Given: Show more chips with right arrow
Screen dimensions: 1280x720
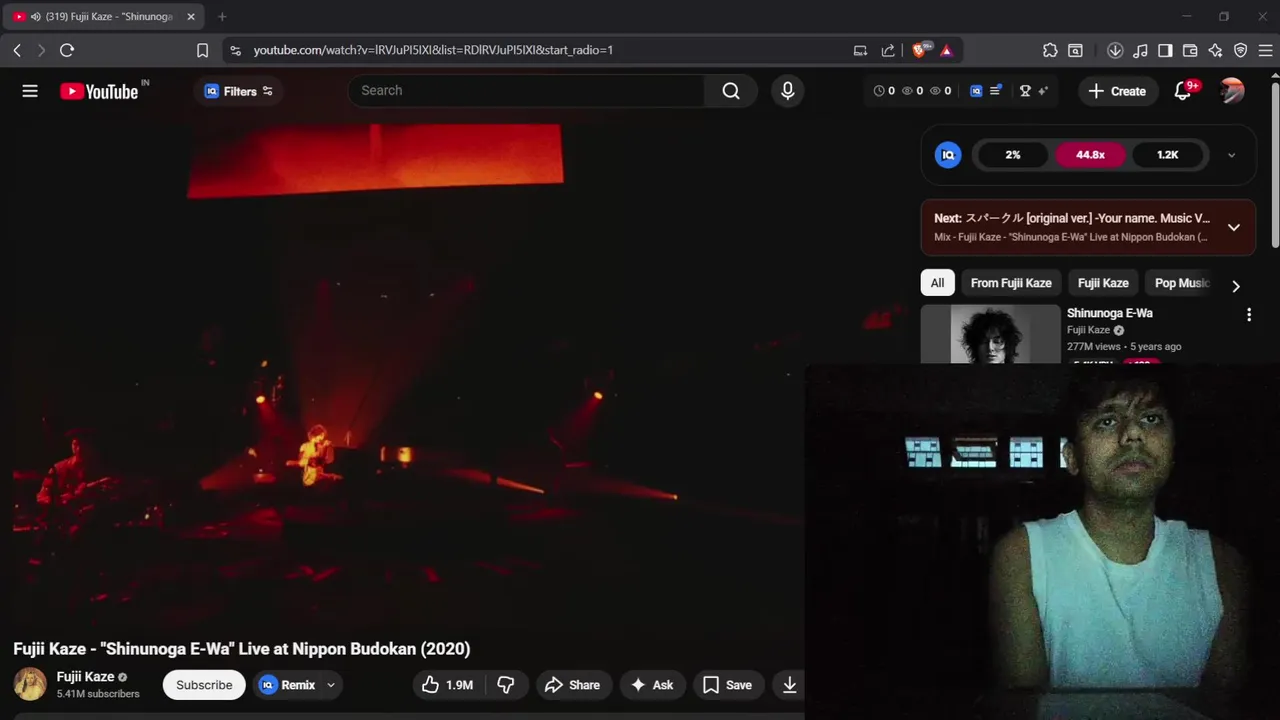Looking at the screenshot, I should (1236, 286).
